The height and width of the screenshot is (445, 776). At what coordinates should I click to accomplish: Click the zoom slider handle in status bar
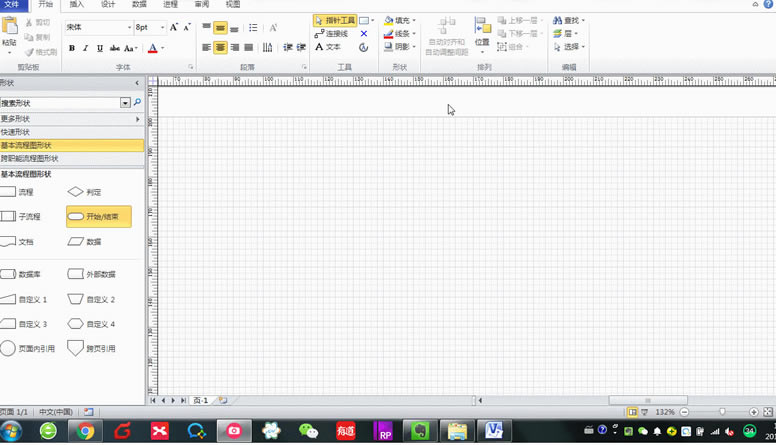[x=722, y=412]
